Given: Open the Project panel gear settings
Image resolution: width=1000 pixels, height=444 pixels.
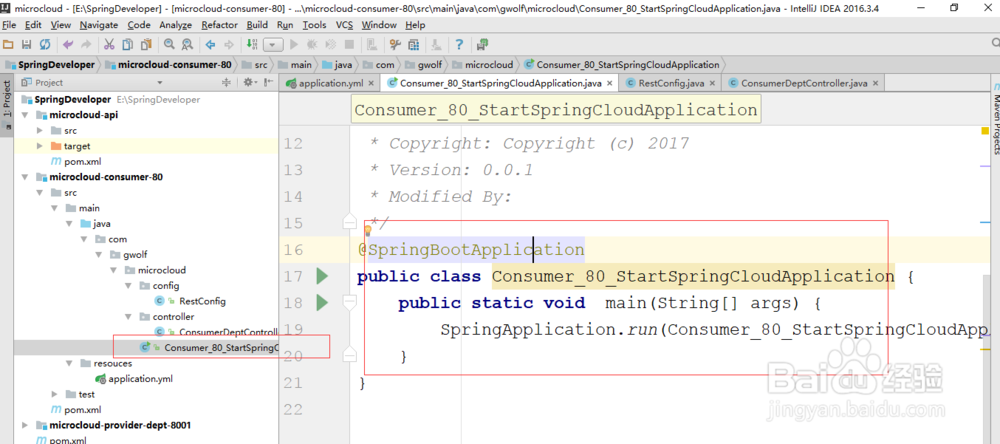Looking at the screenshot, I should point(249,83).
